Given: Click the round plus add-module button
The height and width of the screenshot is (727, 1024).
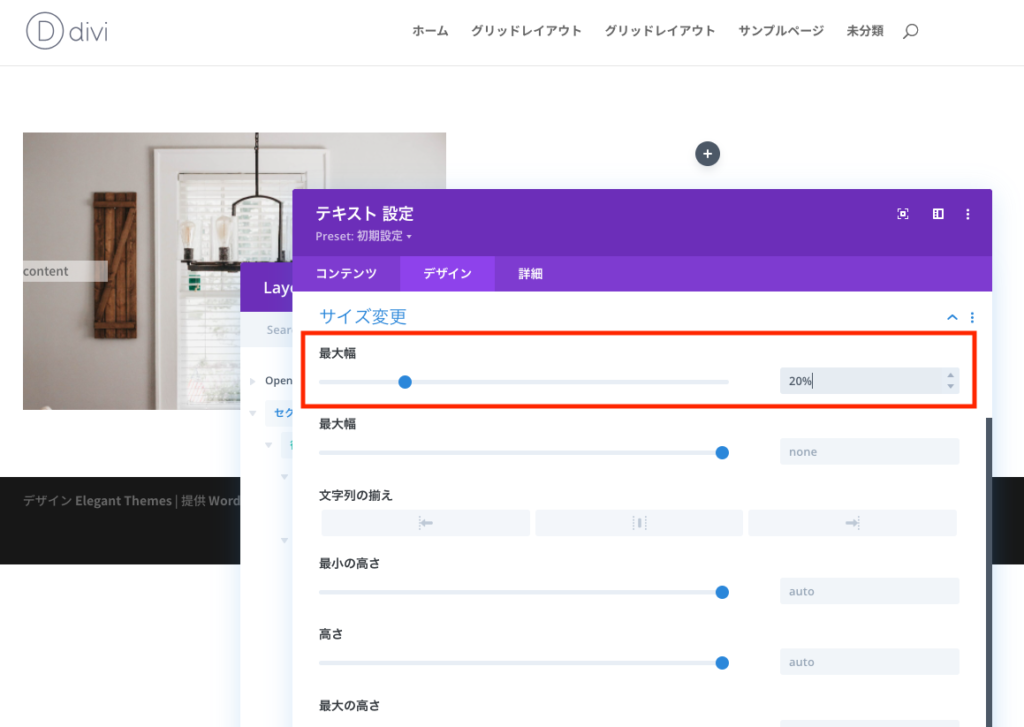Looking at the screenshot, I should tap(708, 154).
